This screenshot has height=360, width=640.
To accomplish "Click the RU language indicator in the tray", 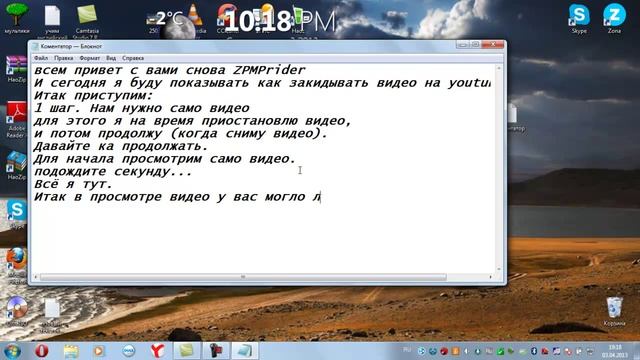I will click(407, 350).
